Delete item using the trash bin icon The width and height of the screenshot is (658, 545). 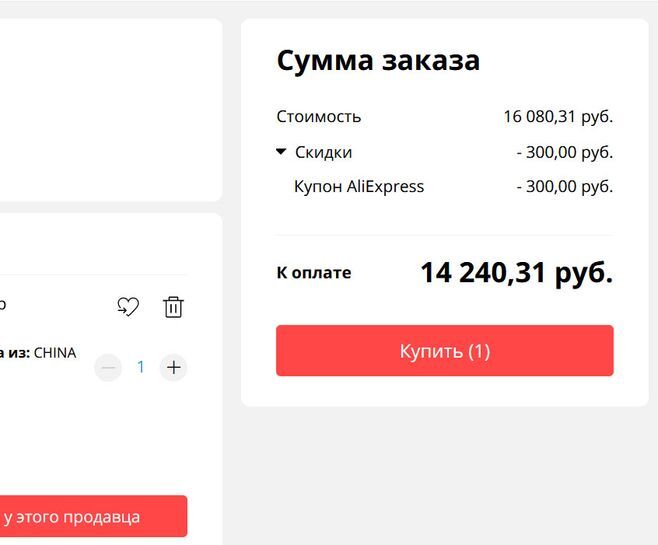coord(173,307)
